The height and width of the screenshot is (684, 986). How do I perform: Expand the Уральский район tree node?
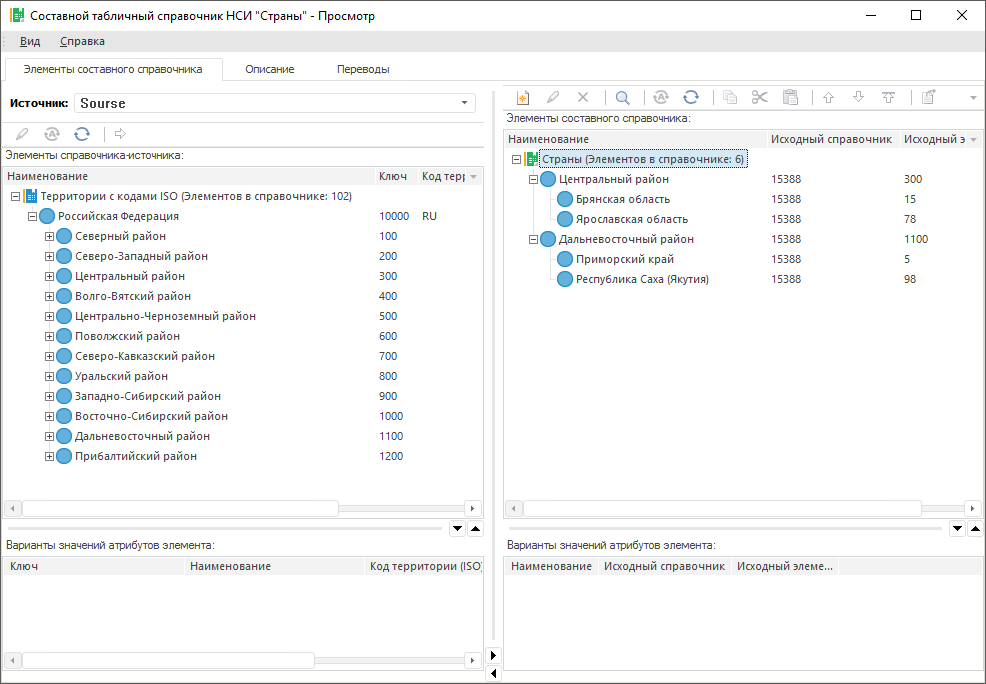point(49,377)
